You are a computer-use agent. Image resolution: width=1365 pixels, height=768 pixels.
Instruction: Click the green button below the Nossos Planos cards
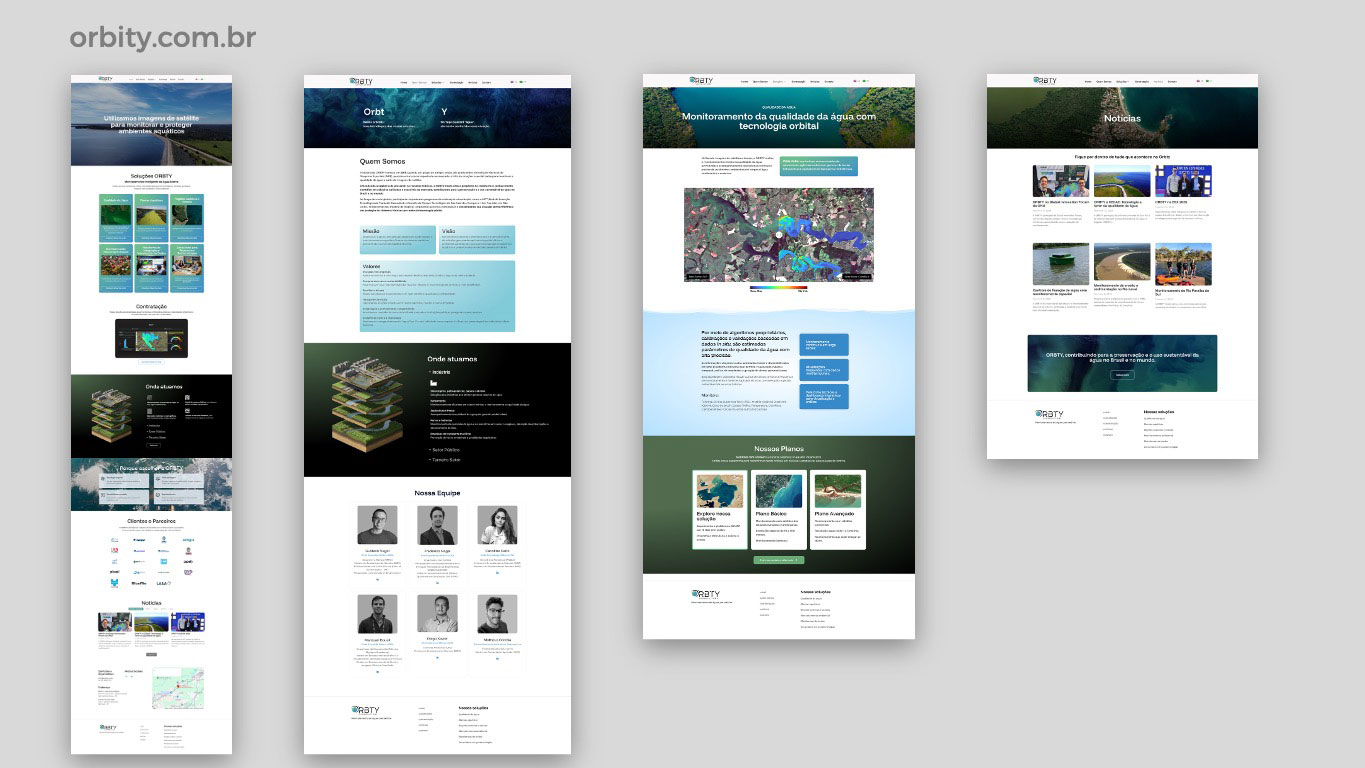778,560
